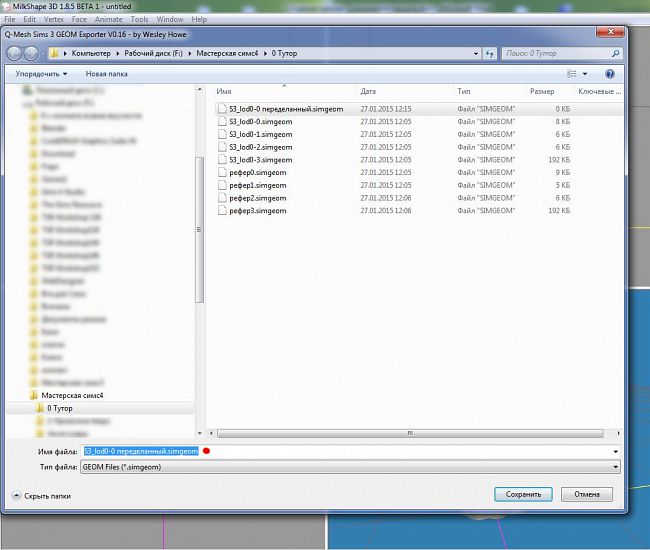Click the Новая папка button

107,74
